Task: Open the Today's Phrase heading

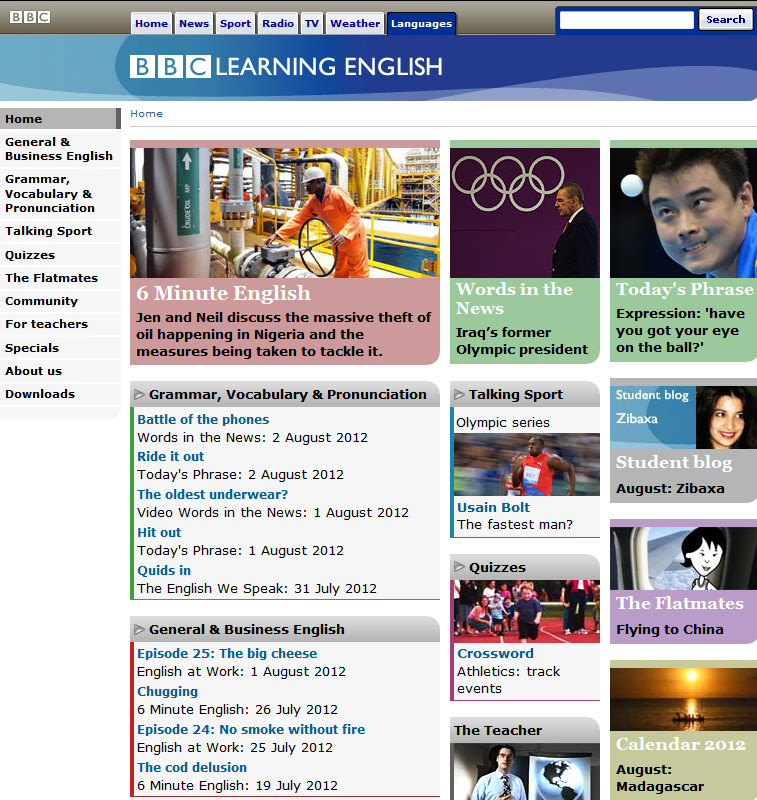Action: (x=685, y=289)
